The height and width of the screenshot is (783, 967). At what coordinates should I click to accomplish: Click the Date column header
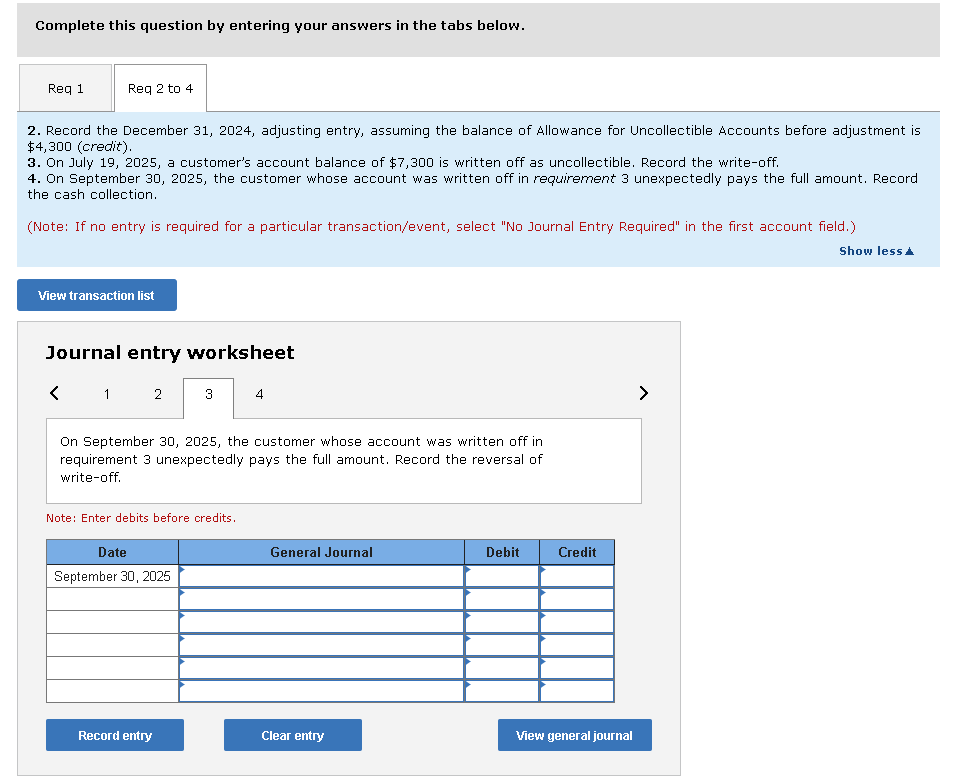(x=112, y=552)
